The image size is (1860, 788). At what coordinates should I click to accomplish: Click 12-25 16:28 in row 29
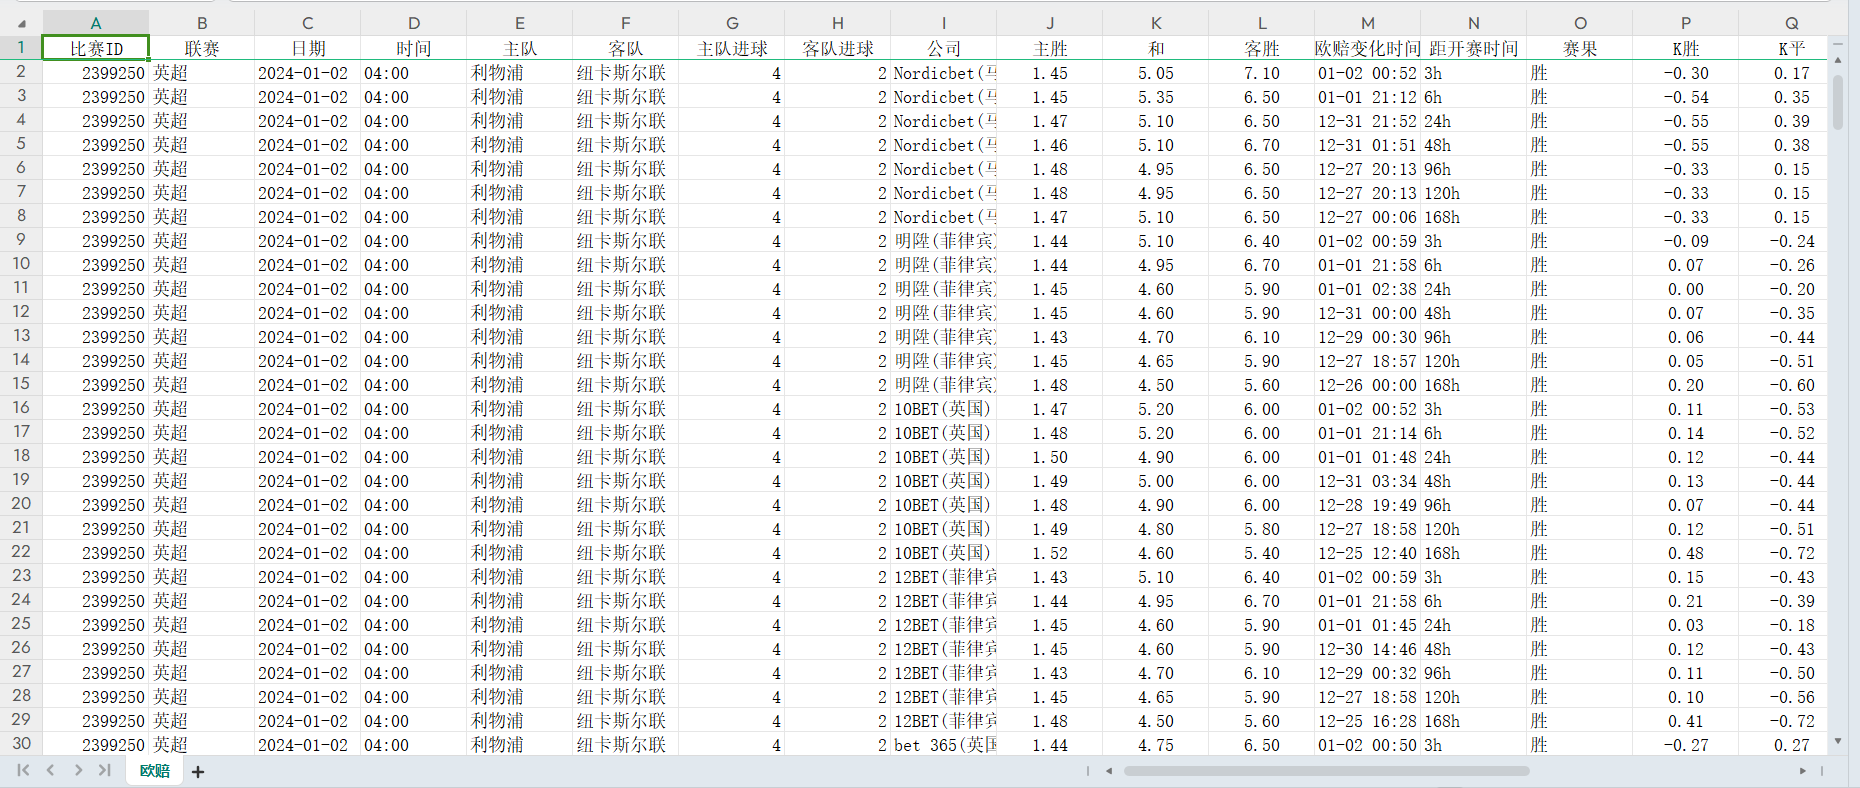point(1367,721)
